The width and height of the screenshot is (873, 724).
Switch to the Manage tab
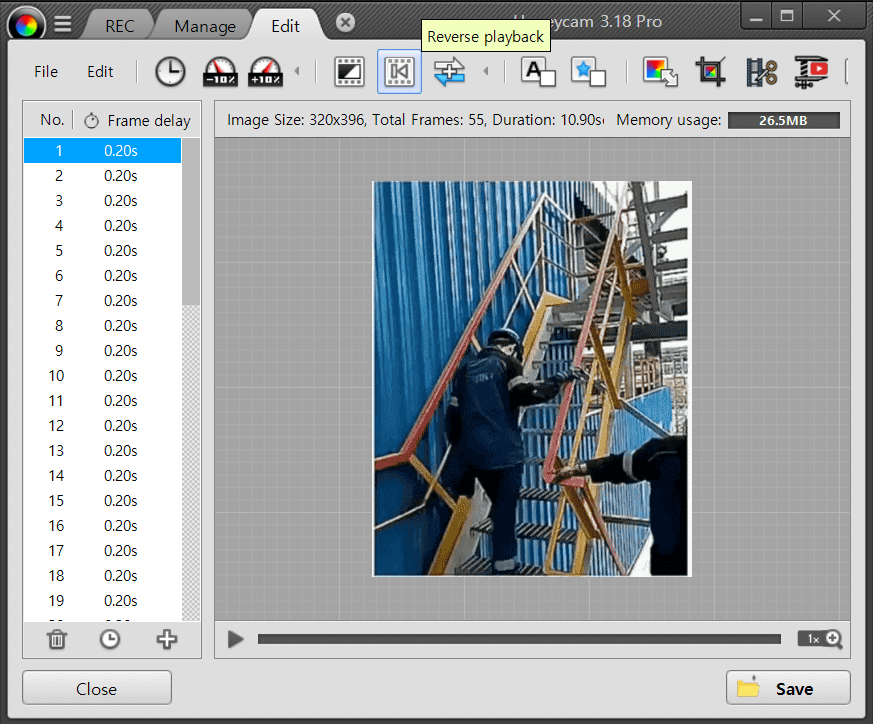(205, 26)
